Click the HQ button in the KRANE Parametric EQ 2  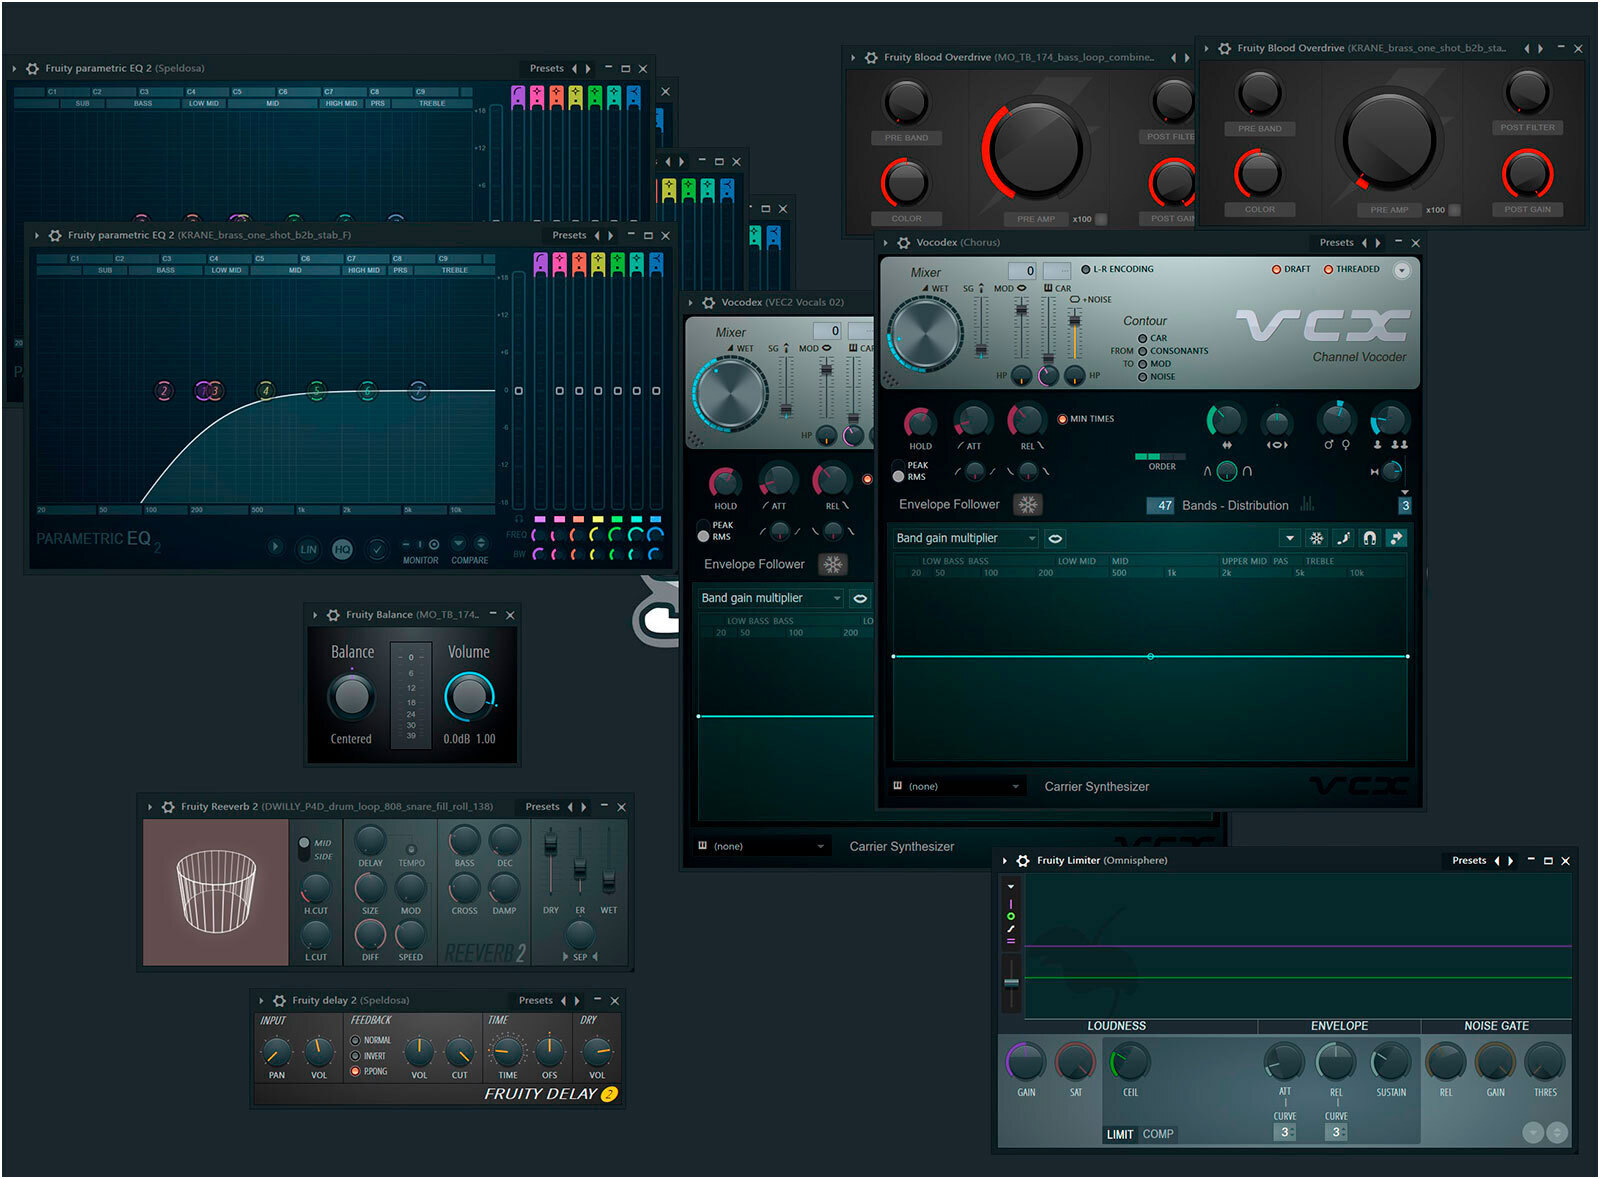click(x=342, y=549)
